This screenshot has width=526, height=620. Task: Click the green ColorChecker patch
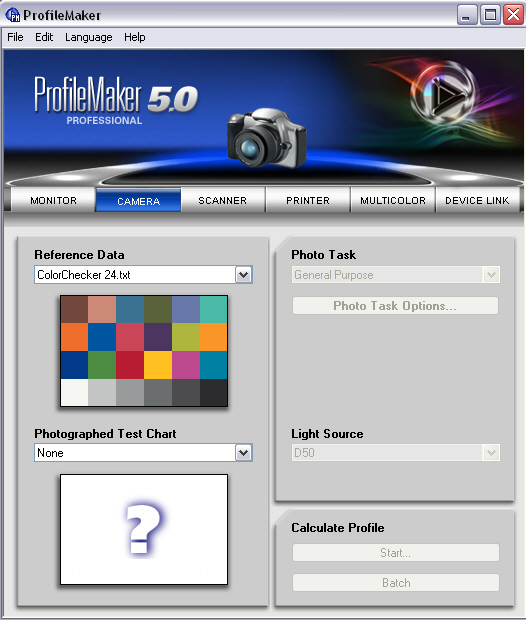[x=102, y=365]
